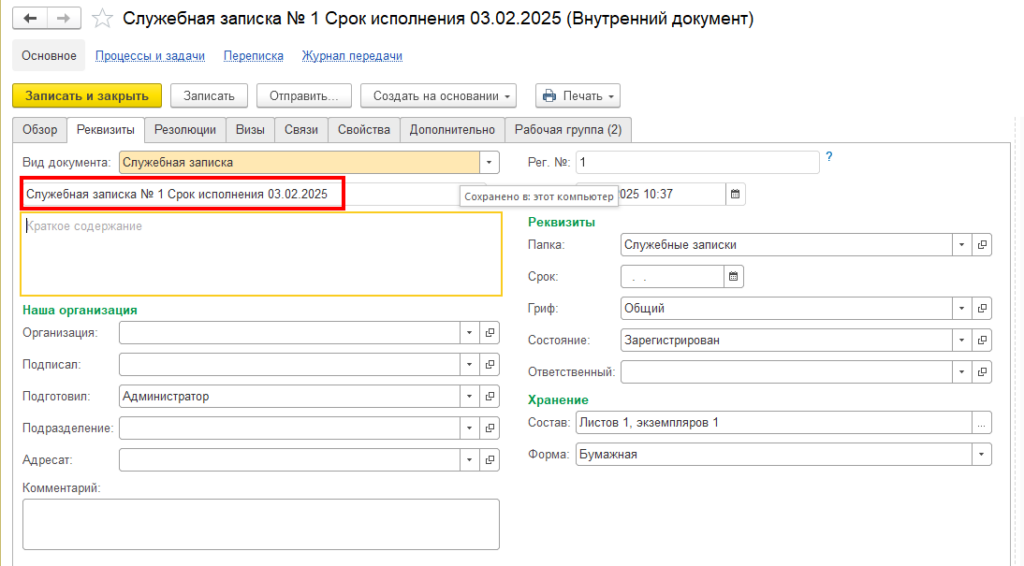Click the Состав field value
Image resolution: width=1024 pixels, height=566 pixels.
774,423
